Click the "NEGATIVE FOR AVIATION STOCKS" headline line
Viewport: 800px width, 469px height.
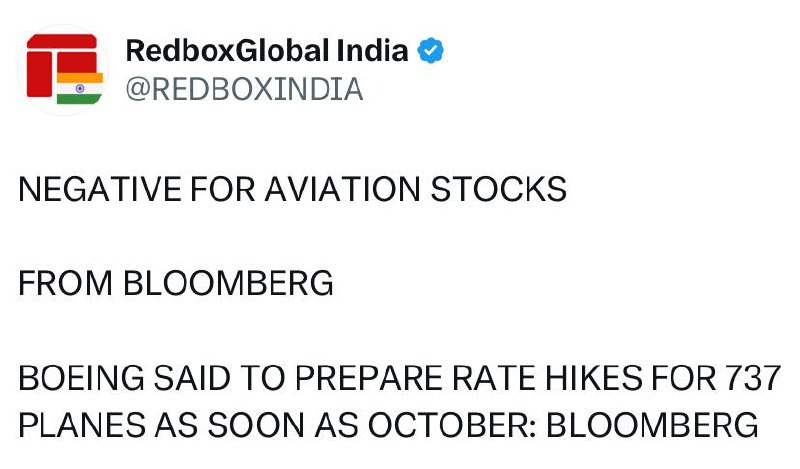(x=292, y=189)
